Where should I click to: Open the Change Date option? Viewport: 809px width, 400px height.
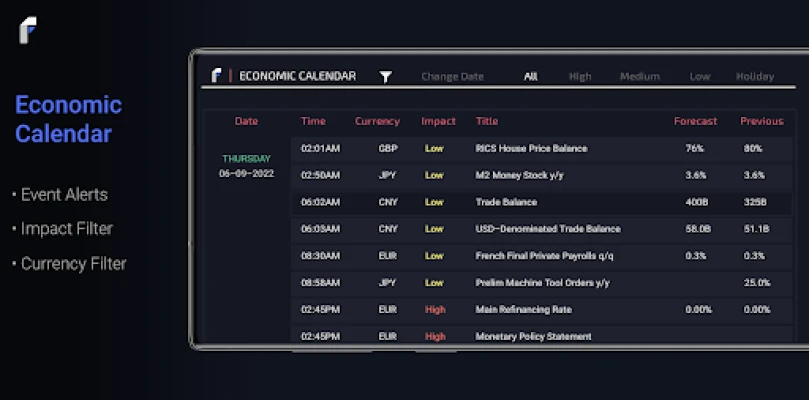coord(452,77)
